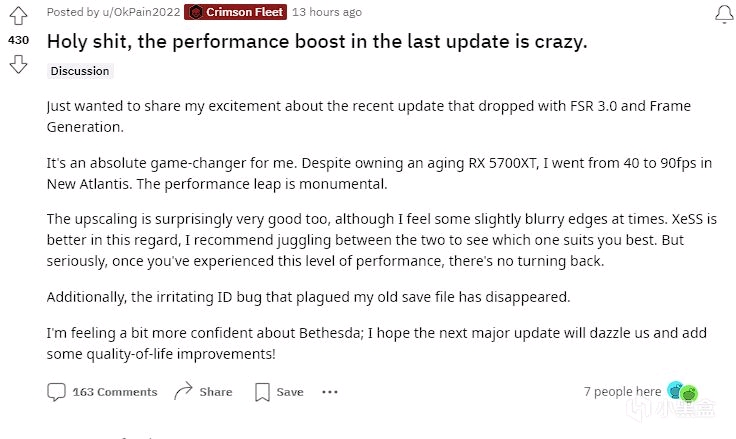This screenshot has height=439, width=736.
Task: Click the Crimson Fleet flair label
Action: 245,12
